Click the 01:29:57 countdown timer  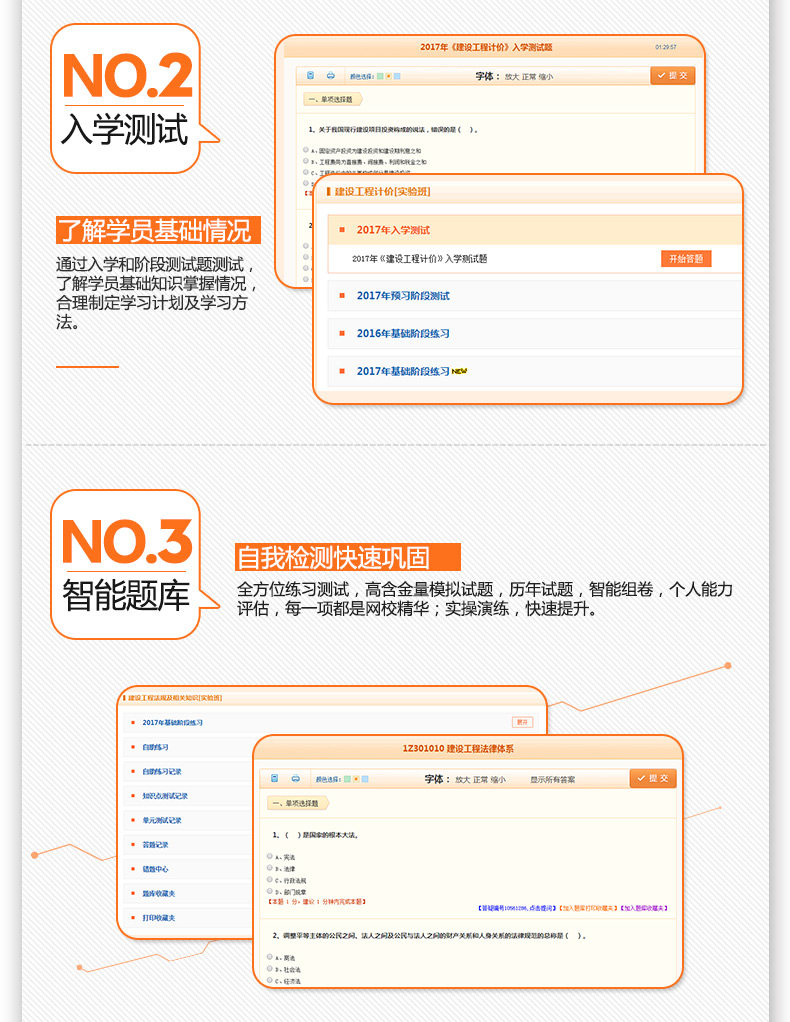click(x=666, y=48)
